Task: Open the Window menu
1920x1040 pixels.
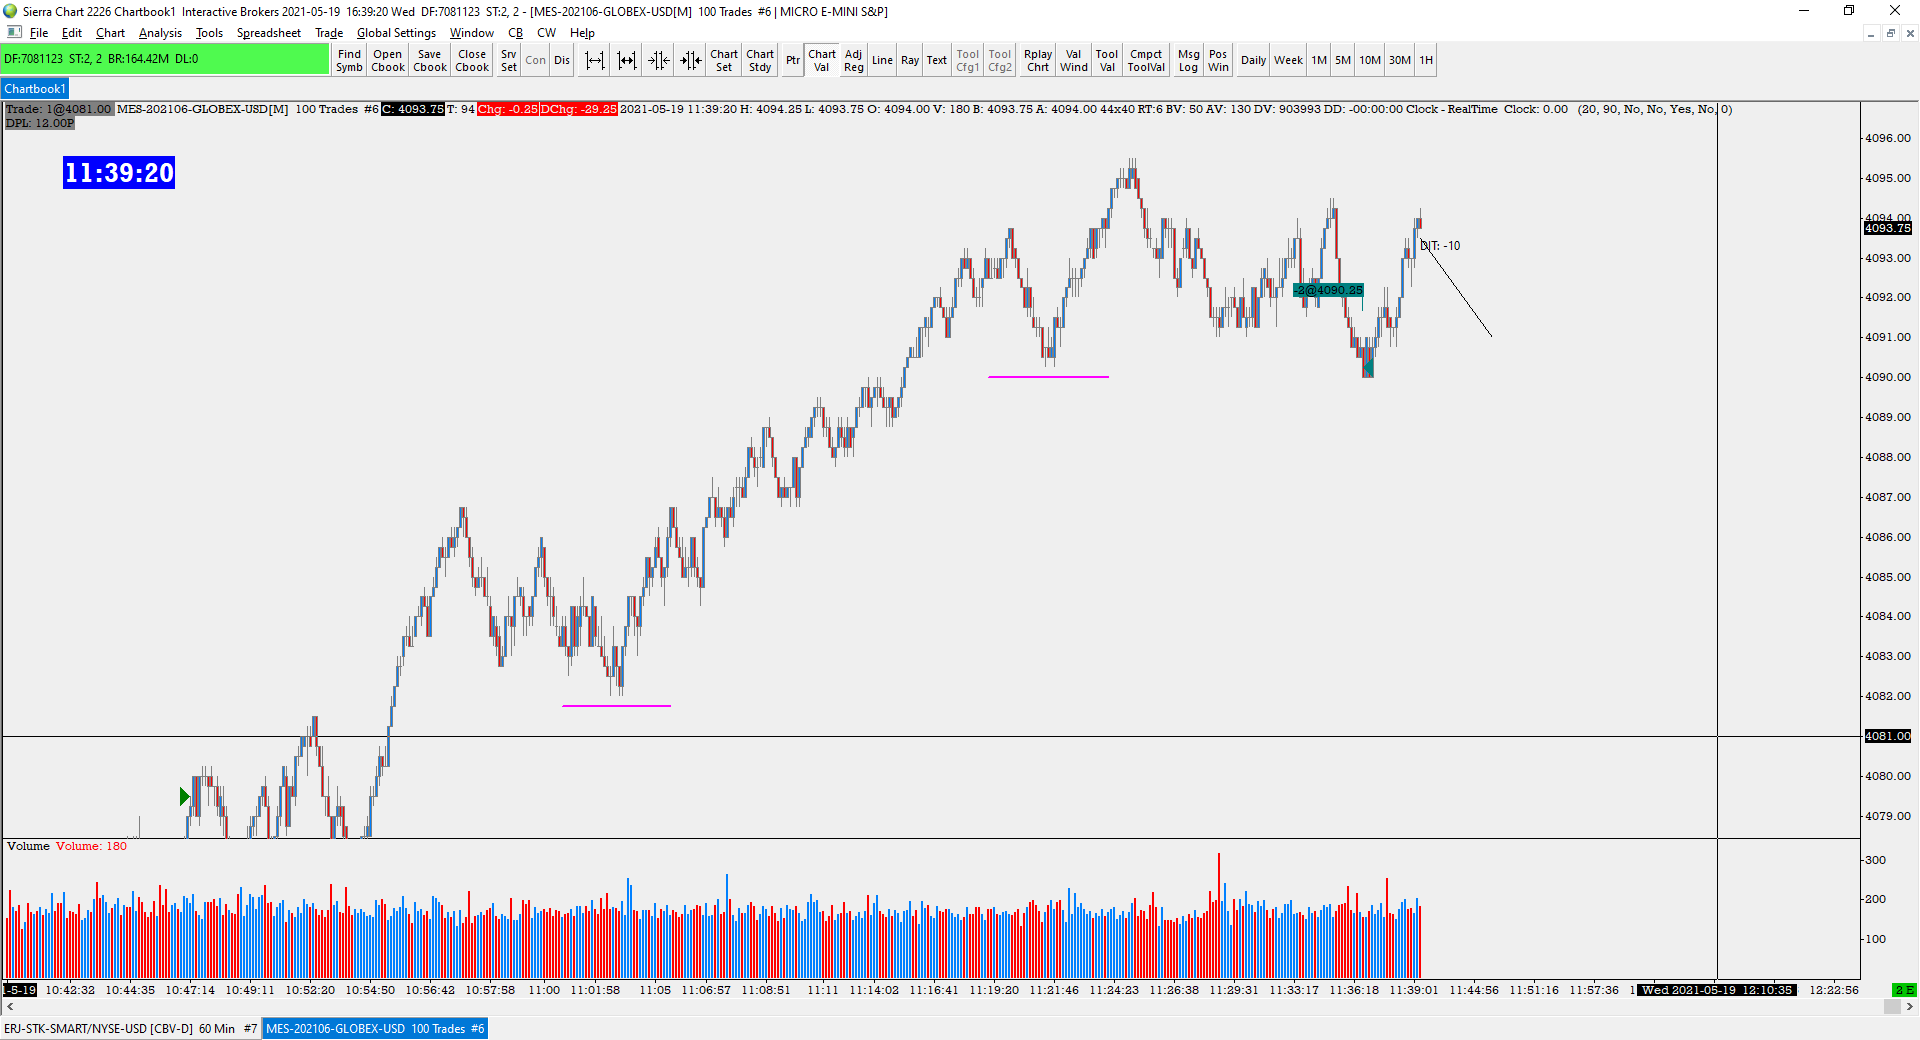Action: click(x=471, y=33)
